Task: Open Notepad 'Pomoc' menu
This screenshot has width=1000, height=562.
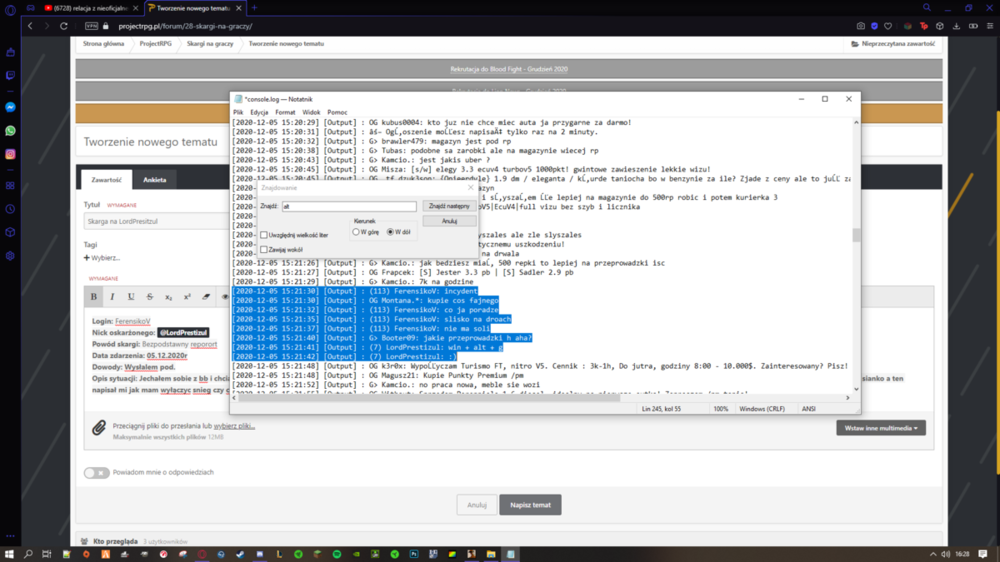Action: pyautogui.click(x=337, y=112)
